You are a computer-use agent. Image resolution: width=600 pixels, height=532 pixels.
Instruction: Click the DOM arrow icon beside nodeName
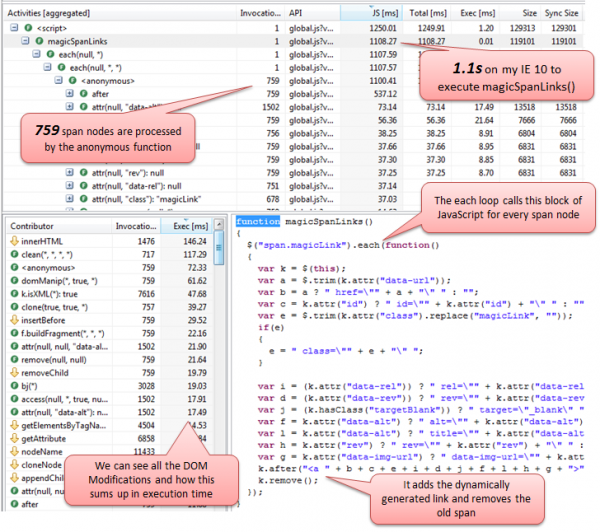(x=14, y=452)
